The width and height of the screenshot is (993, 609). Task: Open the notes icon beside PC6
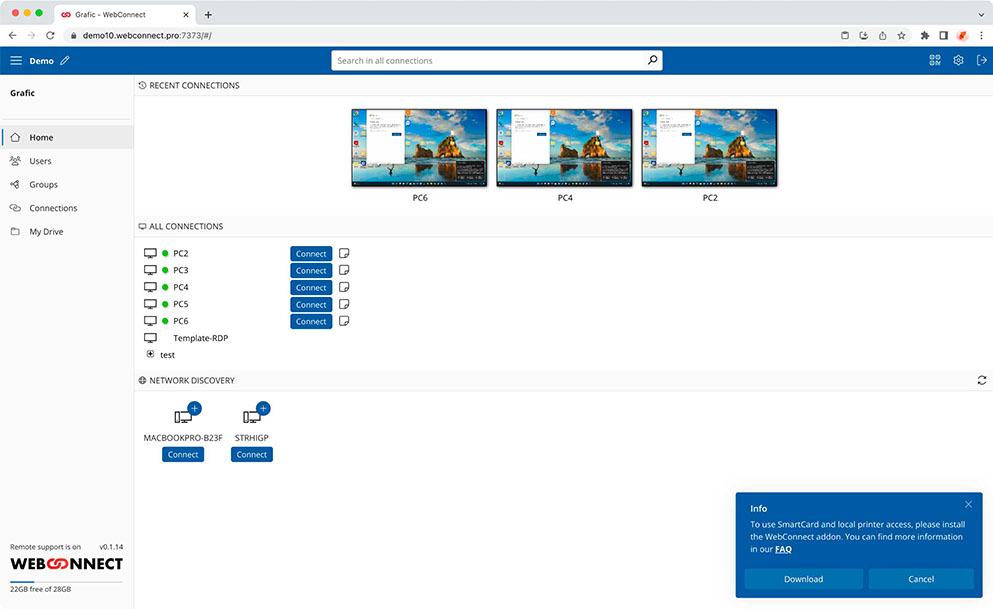point(343,321)
